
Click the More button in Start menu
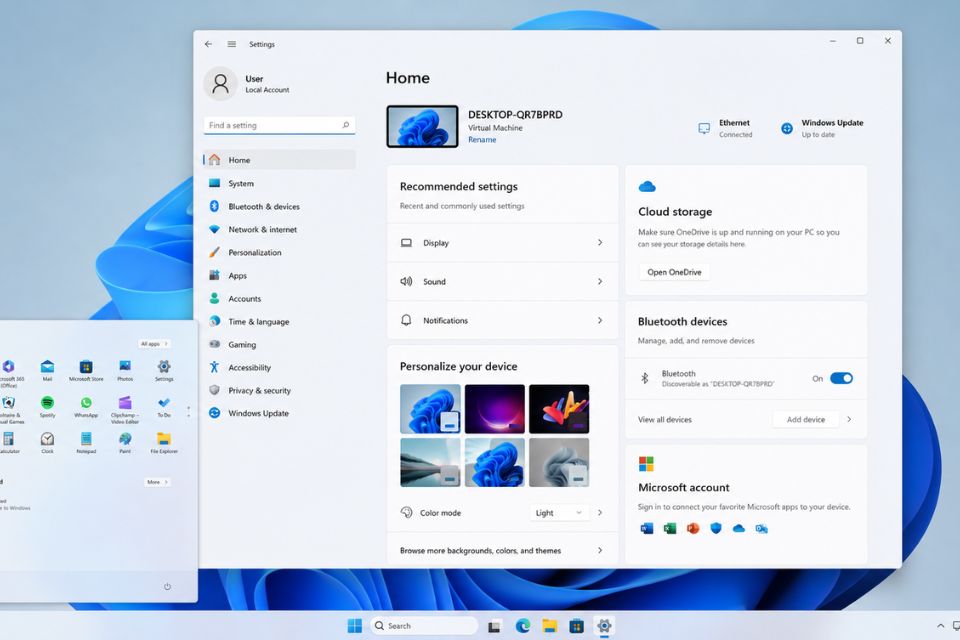[x=157, y=482]
